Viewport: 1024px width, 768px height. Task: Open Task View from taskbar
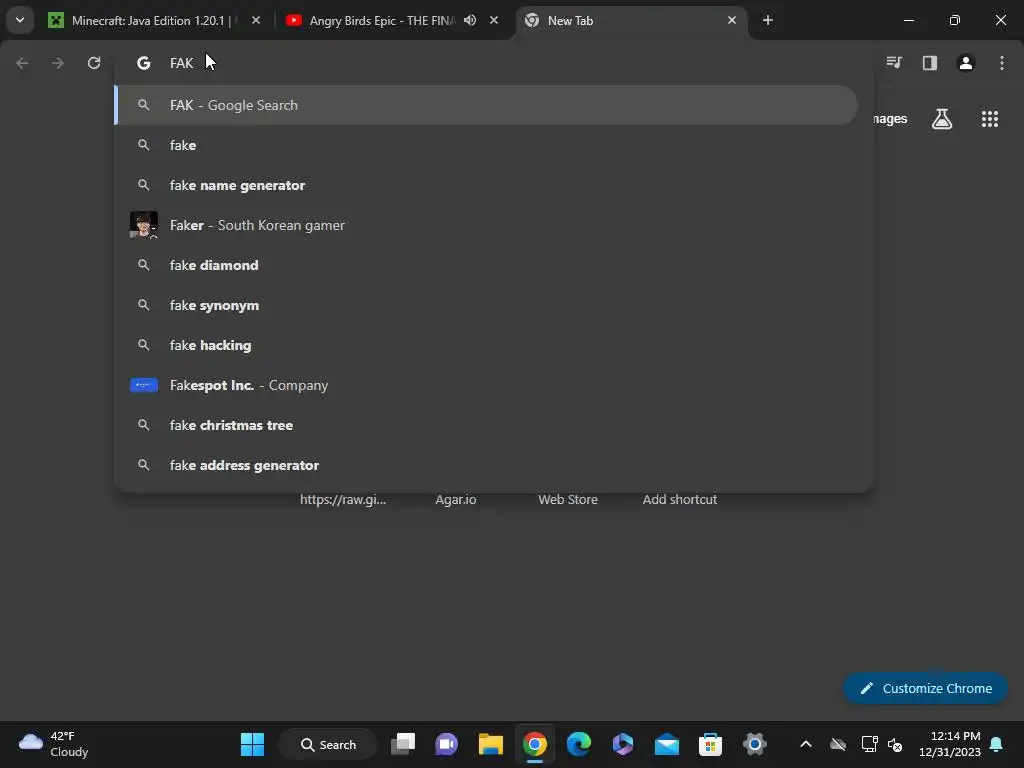pos(403,744)
